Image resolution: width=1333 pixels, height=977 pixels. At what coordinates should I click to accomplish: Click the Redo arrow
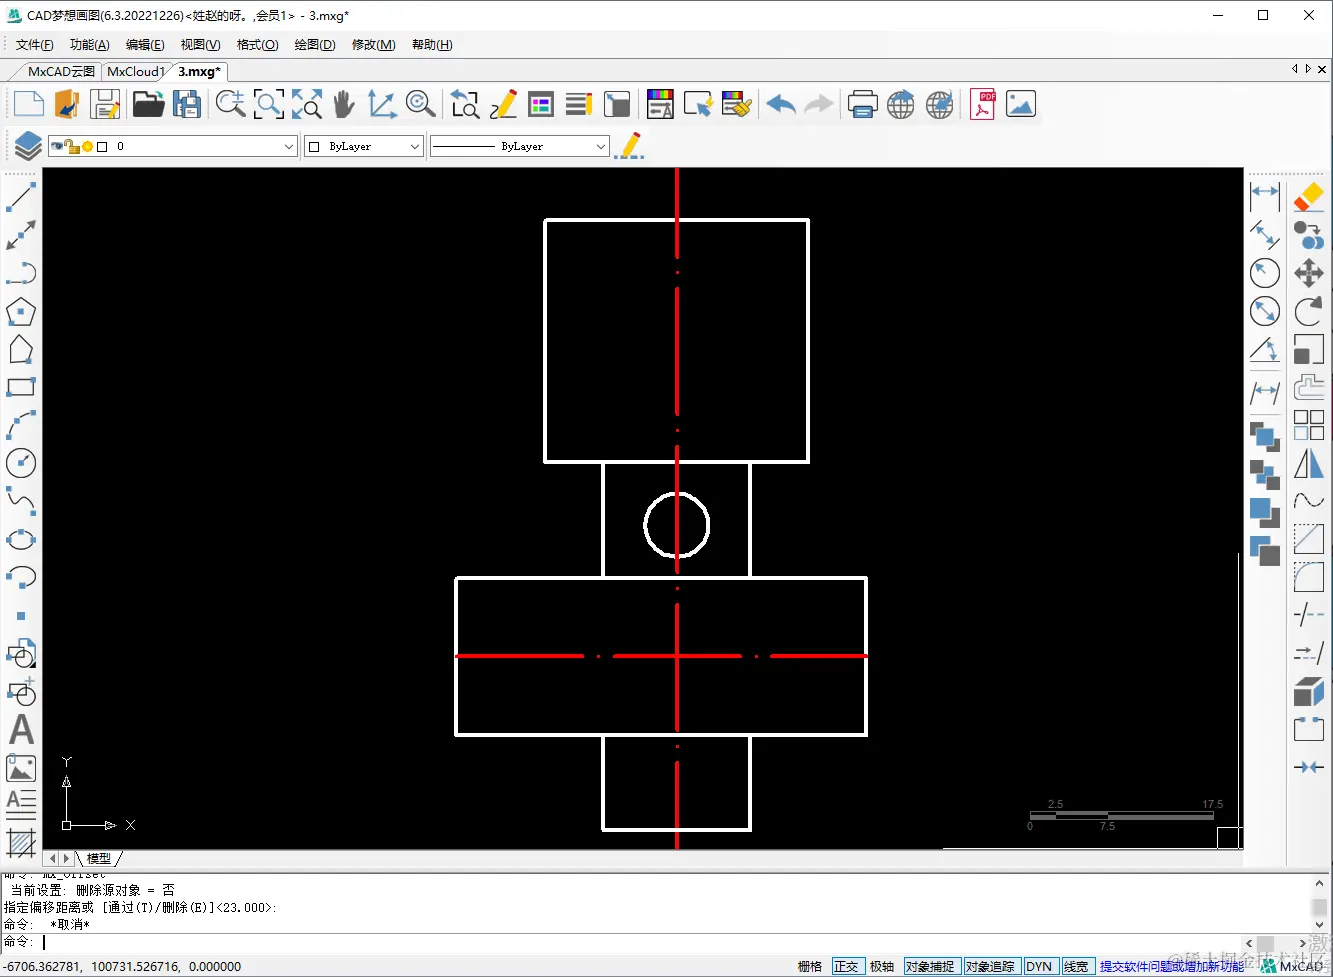(819, 104)
